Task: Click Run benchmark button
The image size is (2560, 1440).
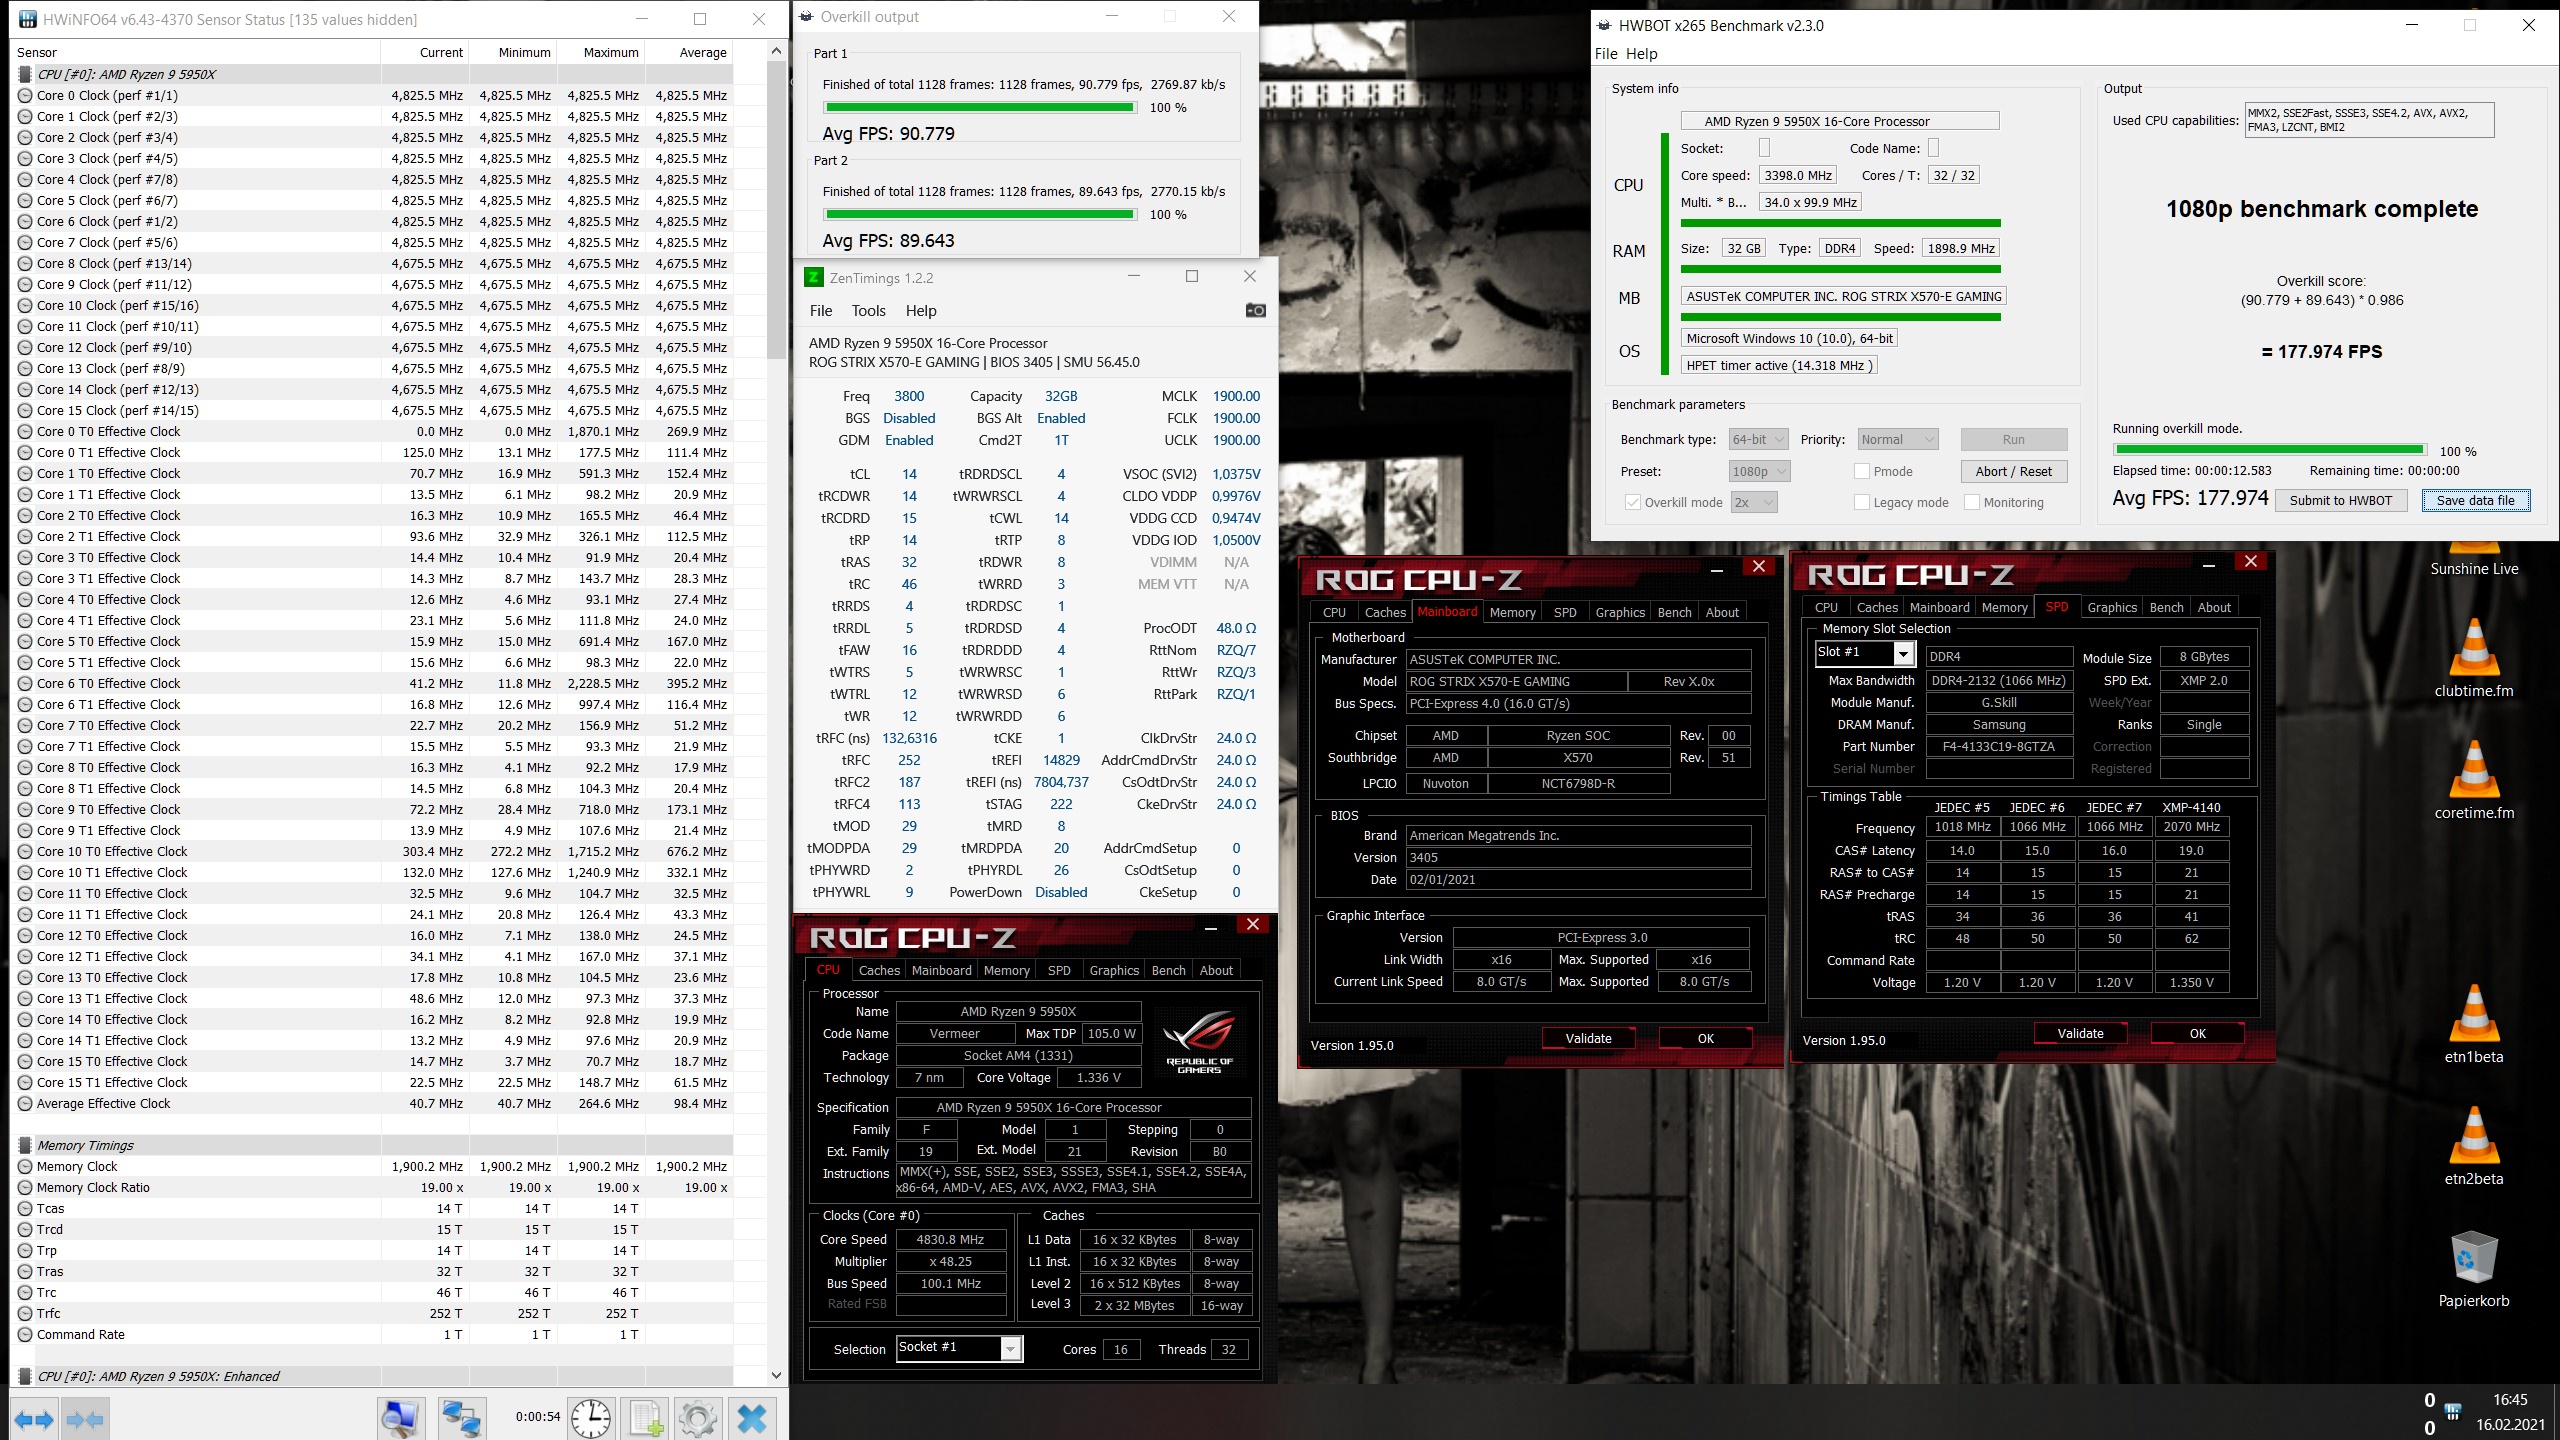Action: coord(2013,439)
